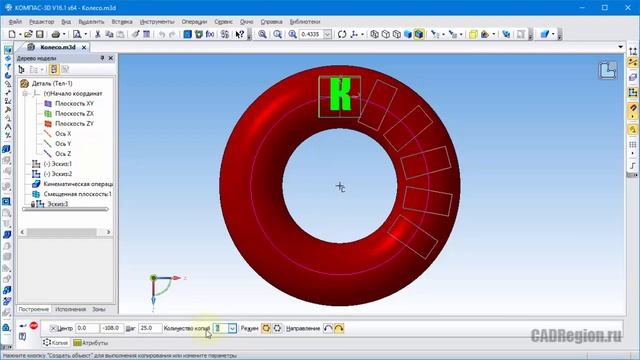640x360 pixels.
Task: Open the zoom scale dropdown
Action: (327, 34)
